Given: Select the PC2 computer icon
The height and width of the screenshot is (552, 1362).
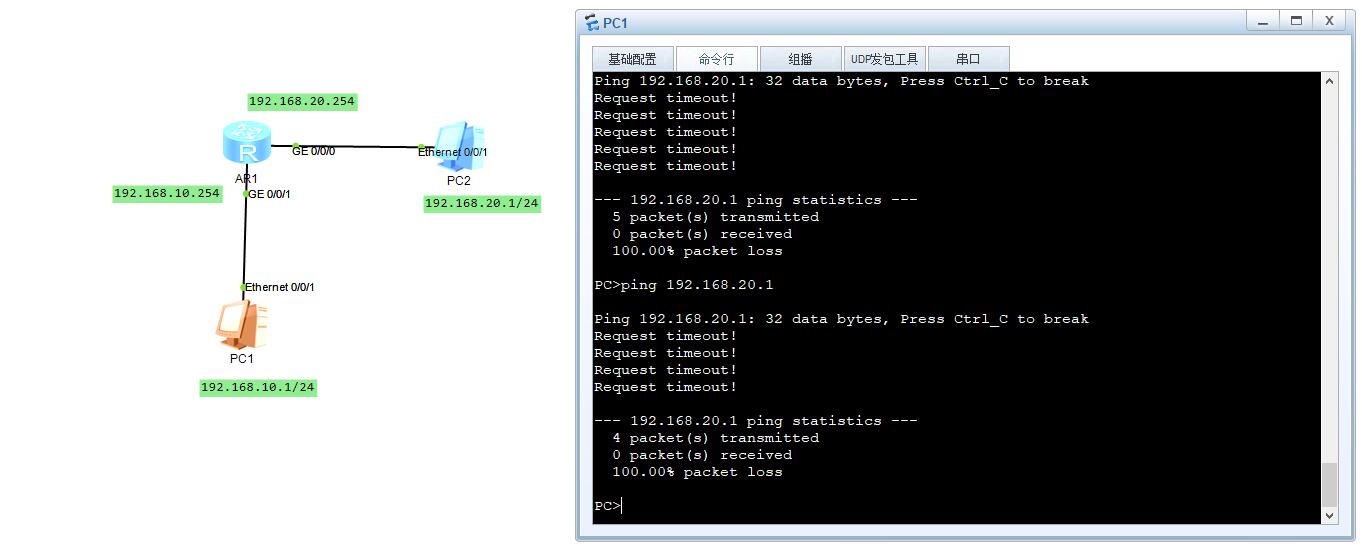Looking at the screenshot, I should pyautogui.click(x=460, y=147).
